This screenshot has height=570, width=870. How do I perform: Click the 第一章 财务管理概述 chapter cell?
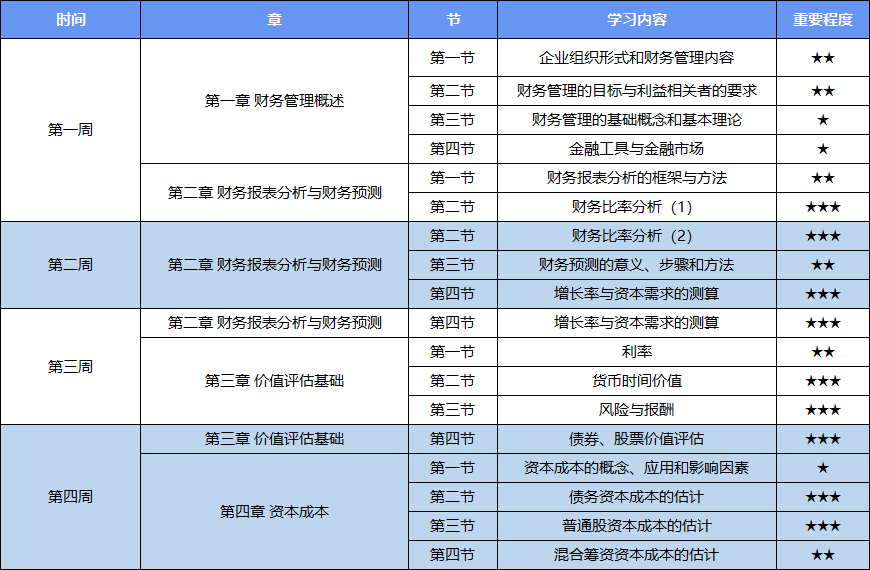(274, 101)
